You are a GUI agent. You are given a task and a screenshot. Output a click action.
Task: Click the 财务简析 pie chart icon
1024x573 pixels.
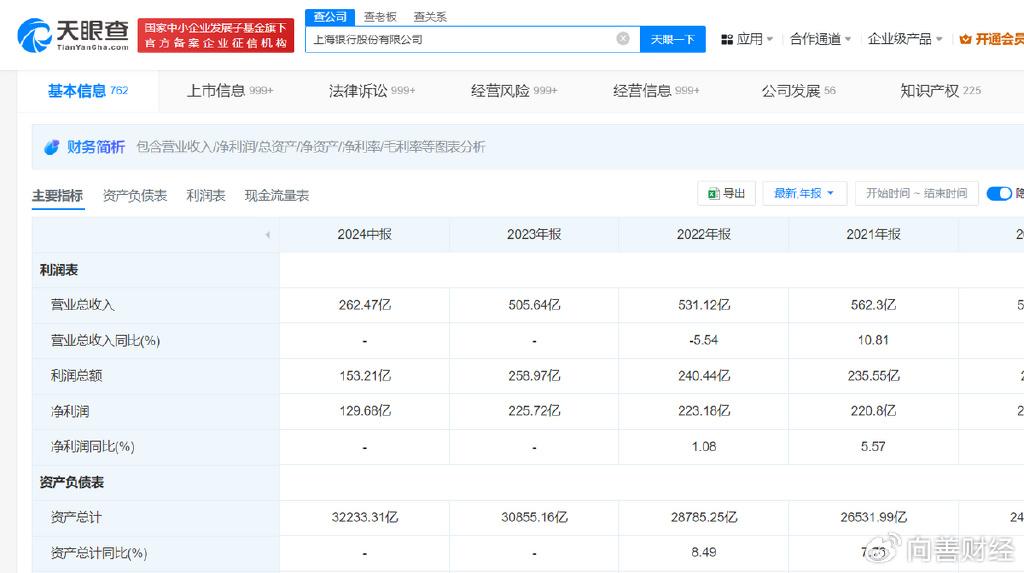52,147
